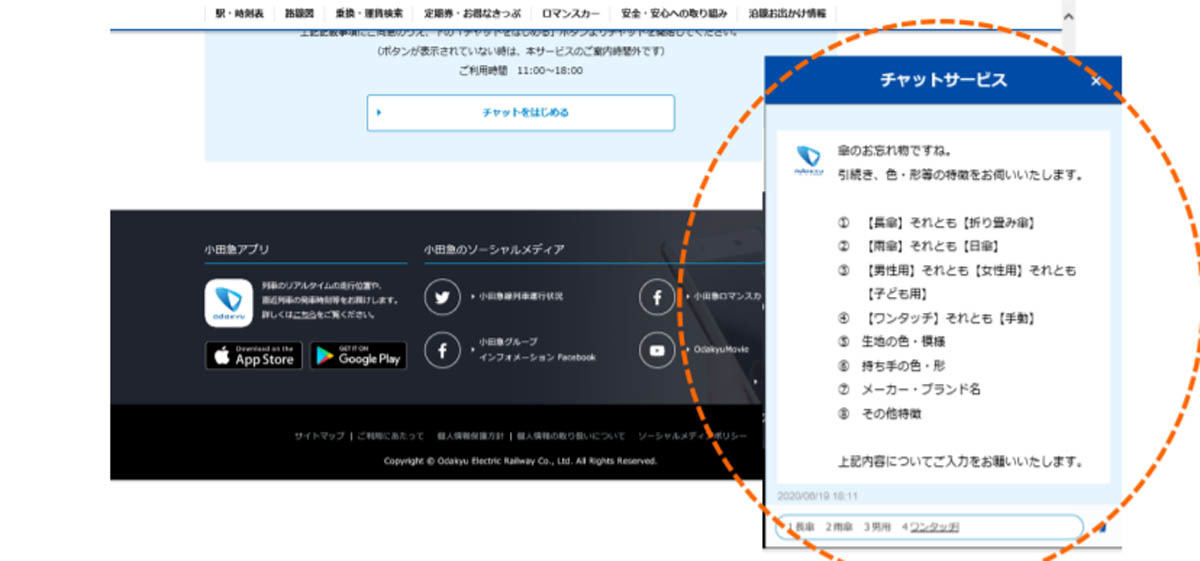Click the YouTube icon for OdakyuMovie
The image size is (1200, 561).
[x=657, y=350]
